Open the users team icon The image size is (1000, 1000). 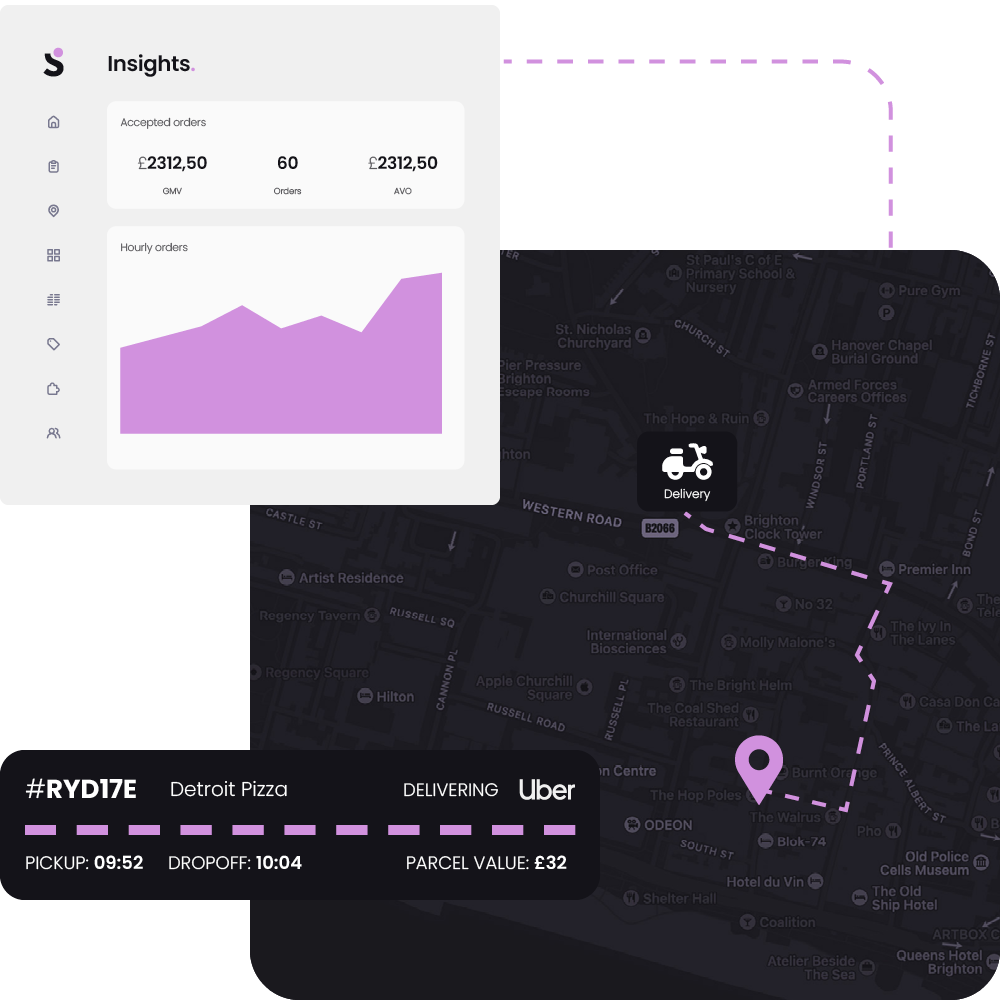(x=54, y=433)
